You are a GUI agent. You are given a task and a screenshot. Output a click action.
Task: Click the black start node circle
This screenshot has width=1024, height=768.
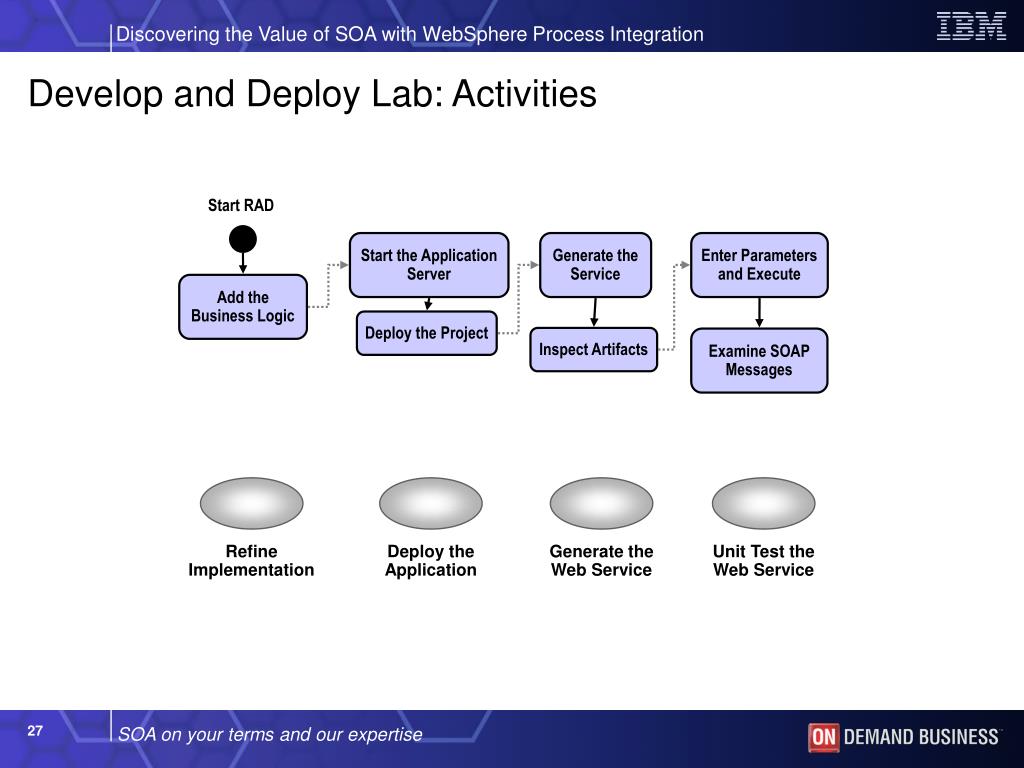pyautogui.click(x=243, y=239)
